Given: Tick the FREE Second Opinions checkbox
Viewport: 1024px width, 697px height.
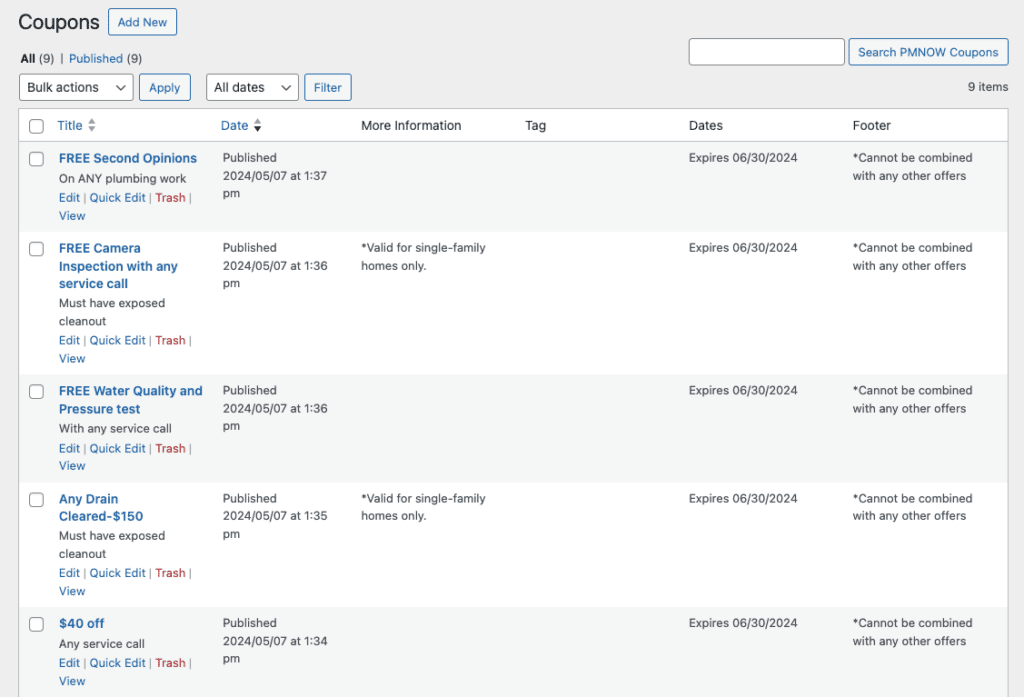Looking at the screenshot, I should click(x=37, y=159).
